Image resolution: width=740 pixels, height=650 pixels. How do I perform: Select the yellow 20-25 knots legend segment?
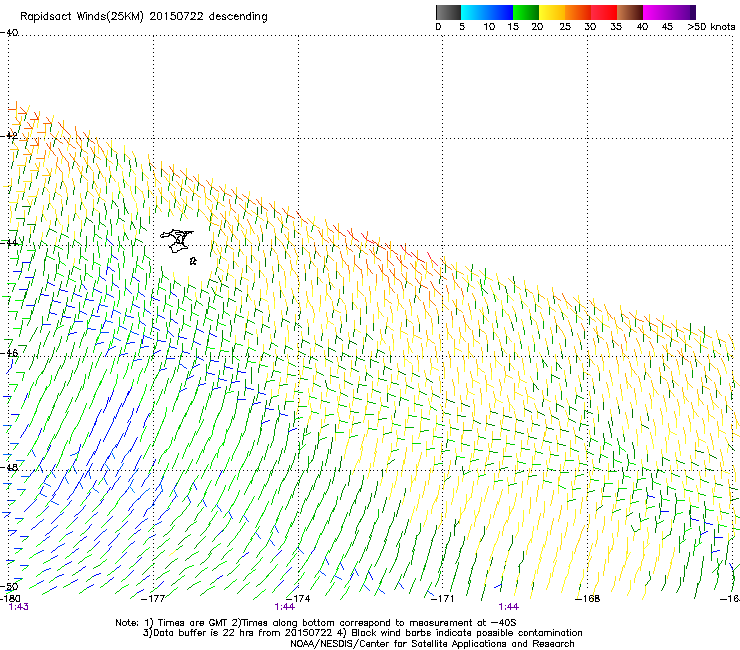click(552, 12)
